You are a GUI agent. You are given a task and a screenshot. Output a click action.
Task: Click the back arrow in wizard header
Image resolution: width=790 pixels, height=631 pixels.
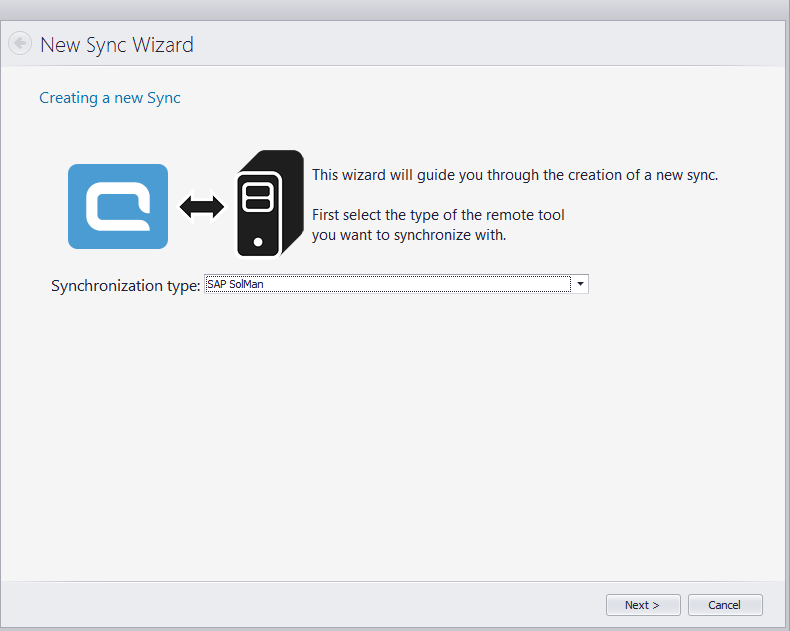(20, 44)
